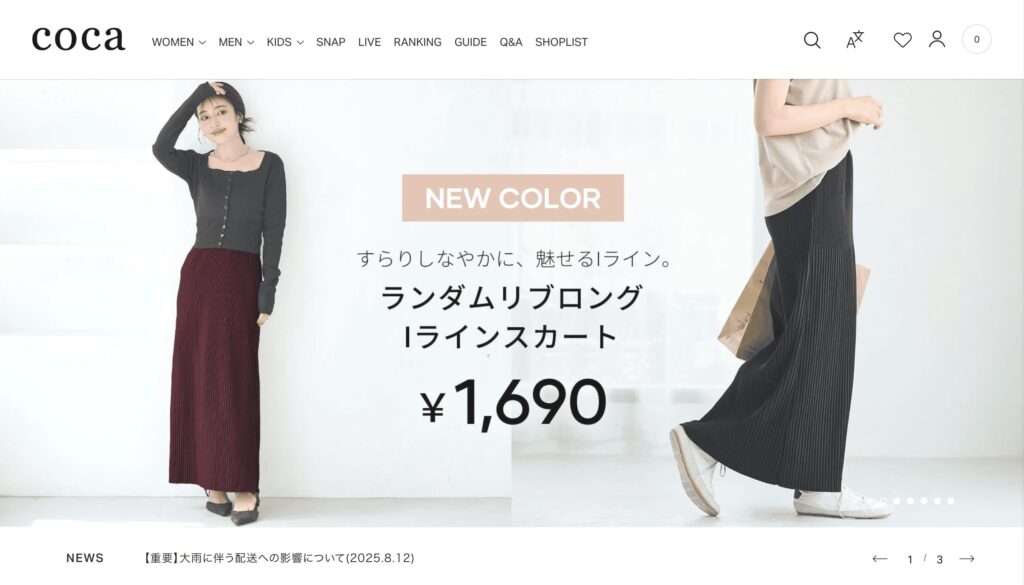Viewport: 1024px width, 585px height.
Task: Go to next news item arrow
Action: point(967,558)
